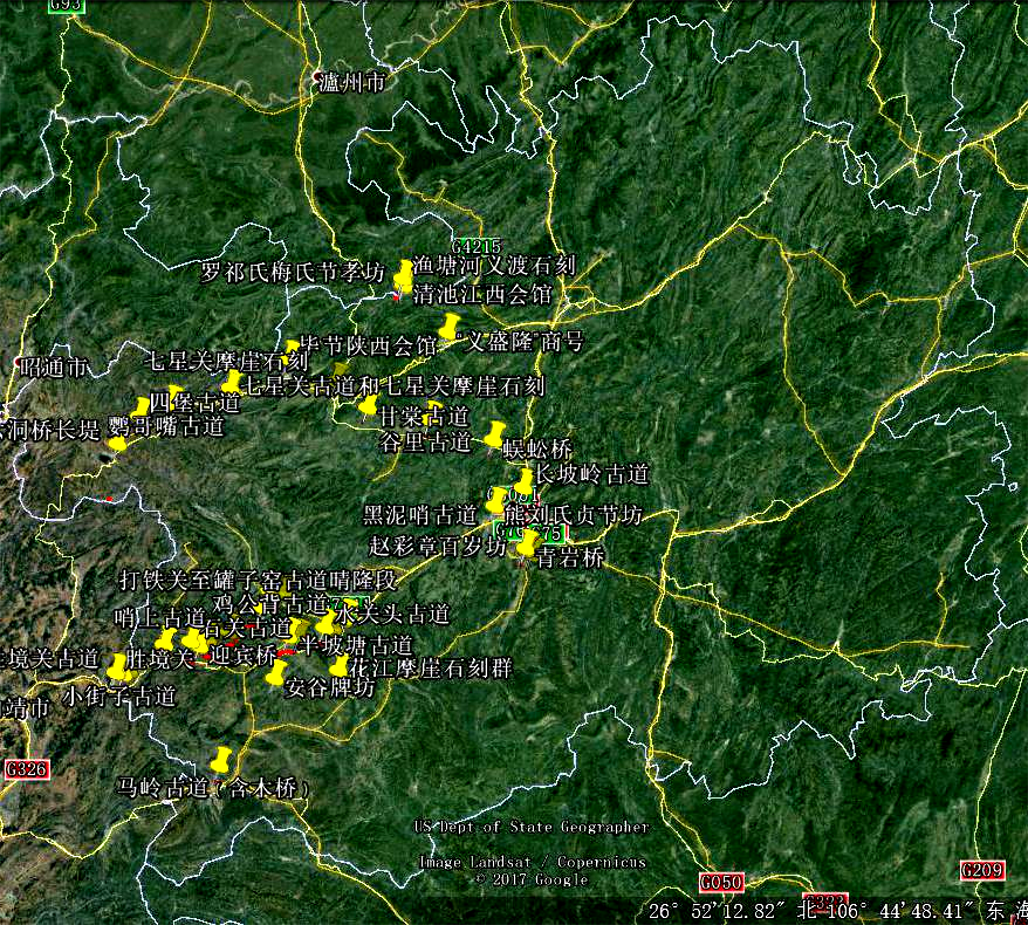Select the 花江摩崖石刻群 pushpin
The width and height of the screenshot is (1029, 926).
(x=340, y=666)
